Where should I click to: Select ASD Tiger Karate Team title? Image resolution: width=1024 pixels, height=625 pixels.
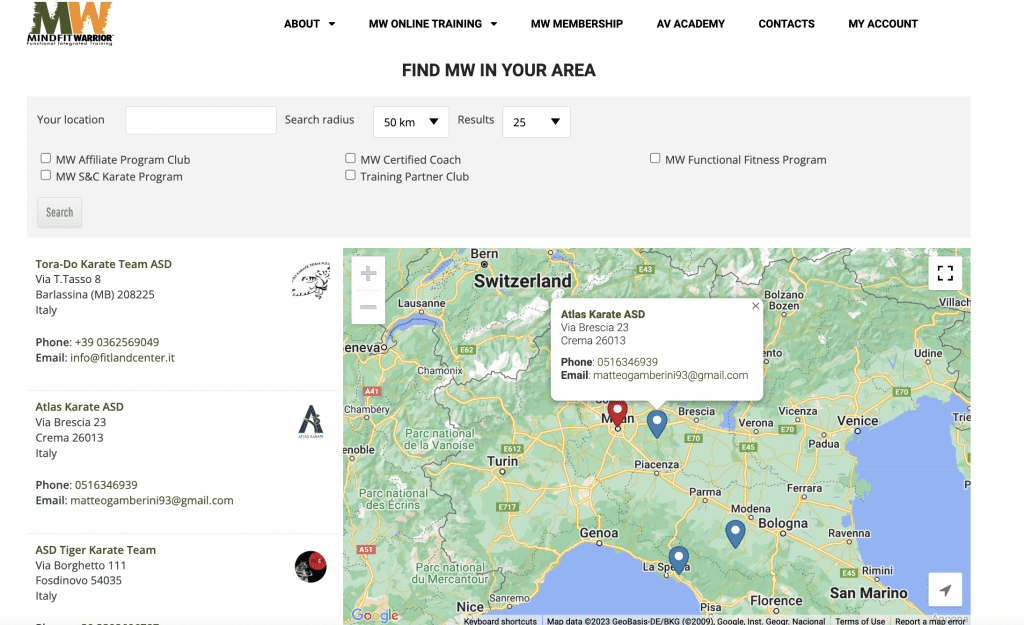95,550
